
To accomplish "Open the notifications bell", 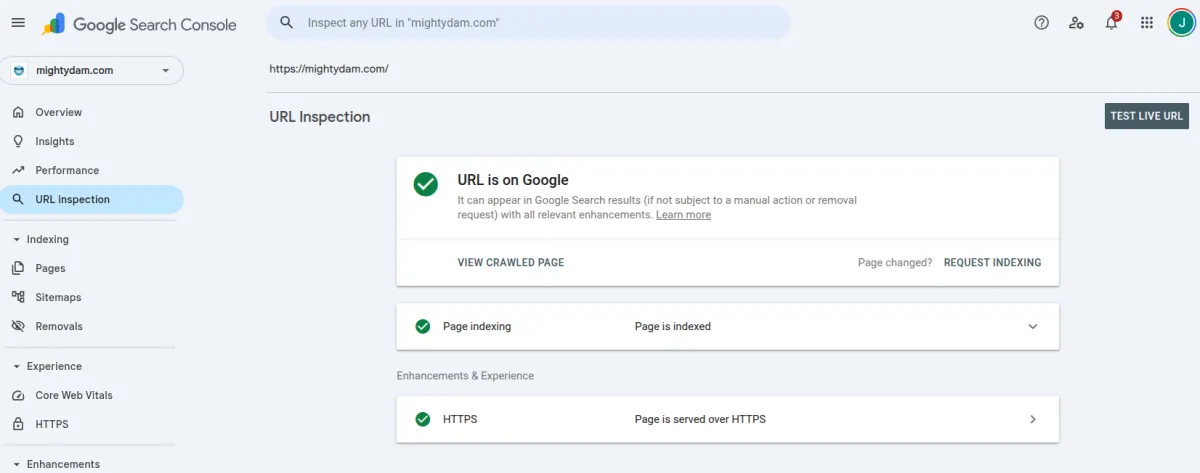I will point(1111,22).
